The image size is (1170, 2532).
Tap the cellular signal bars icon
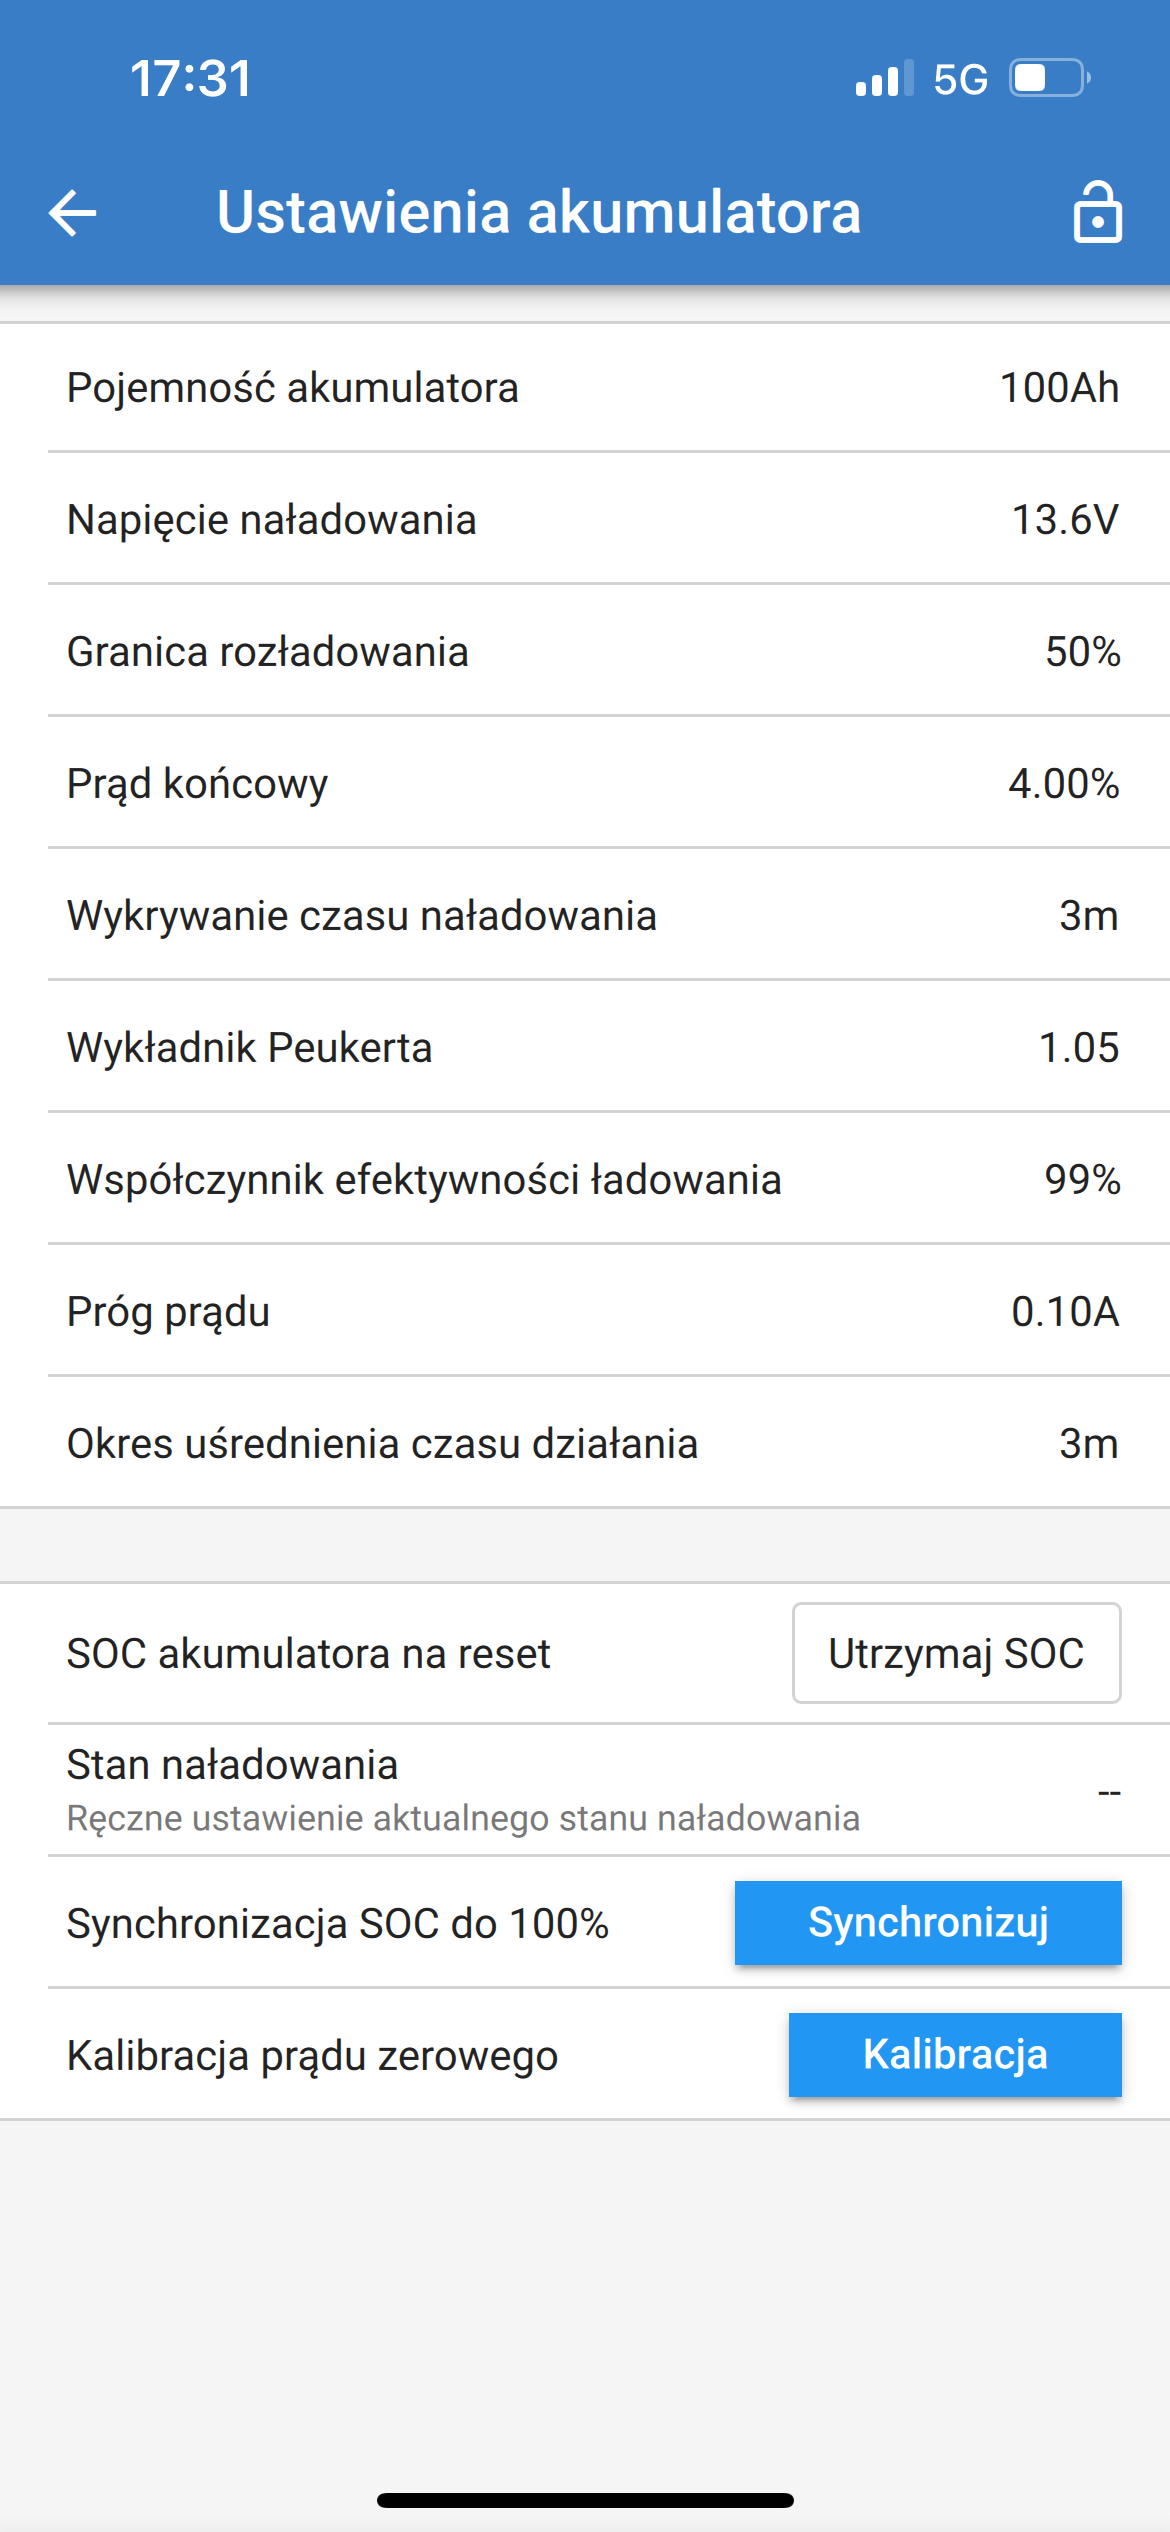[x=884, y=78]
